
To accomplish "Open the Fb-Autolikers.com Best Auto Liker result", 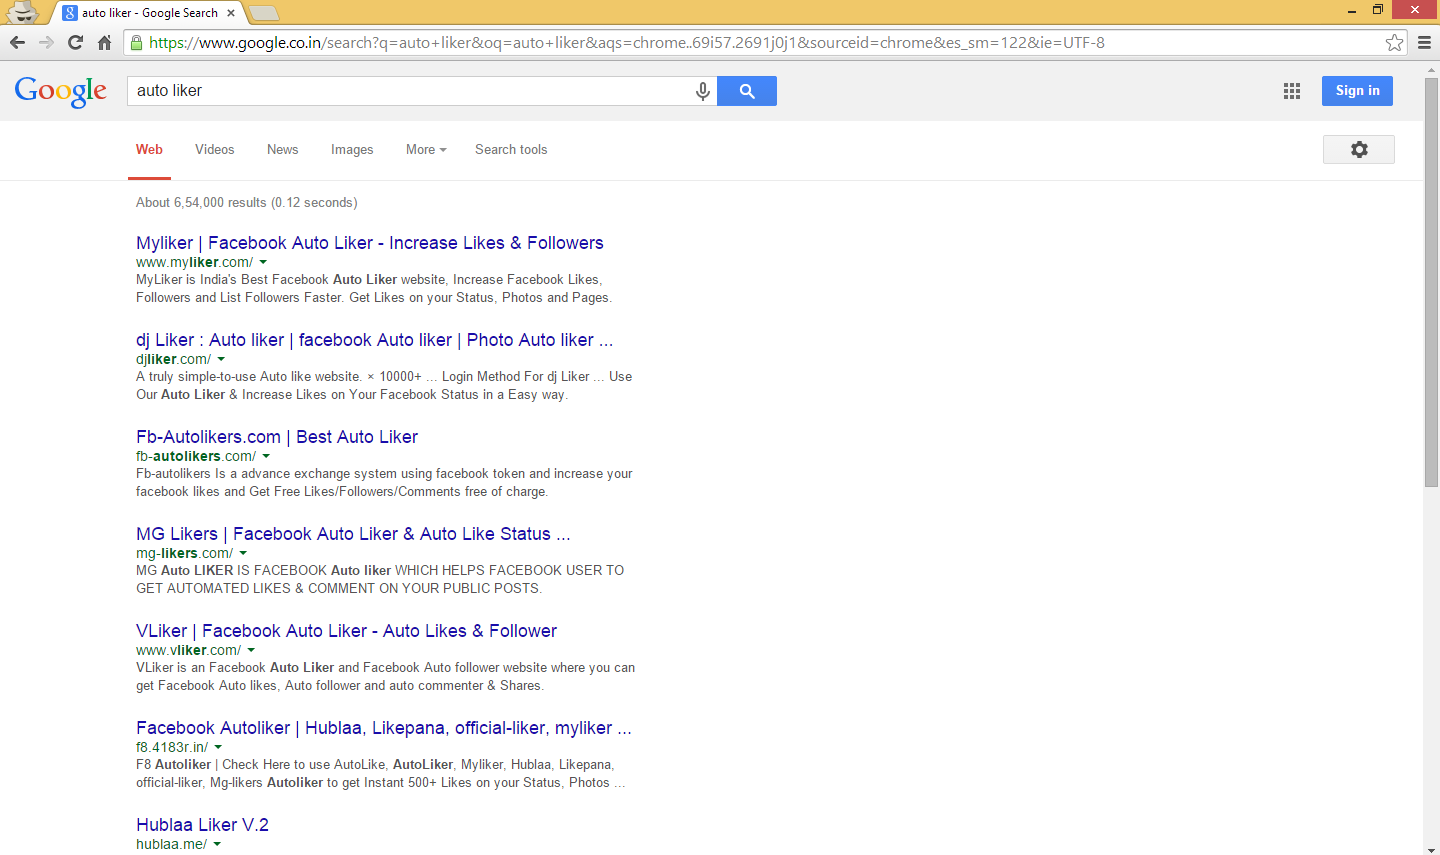I will pyautogui.click(x=277, y=437).
